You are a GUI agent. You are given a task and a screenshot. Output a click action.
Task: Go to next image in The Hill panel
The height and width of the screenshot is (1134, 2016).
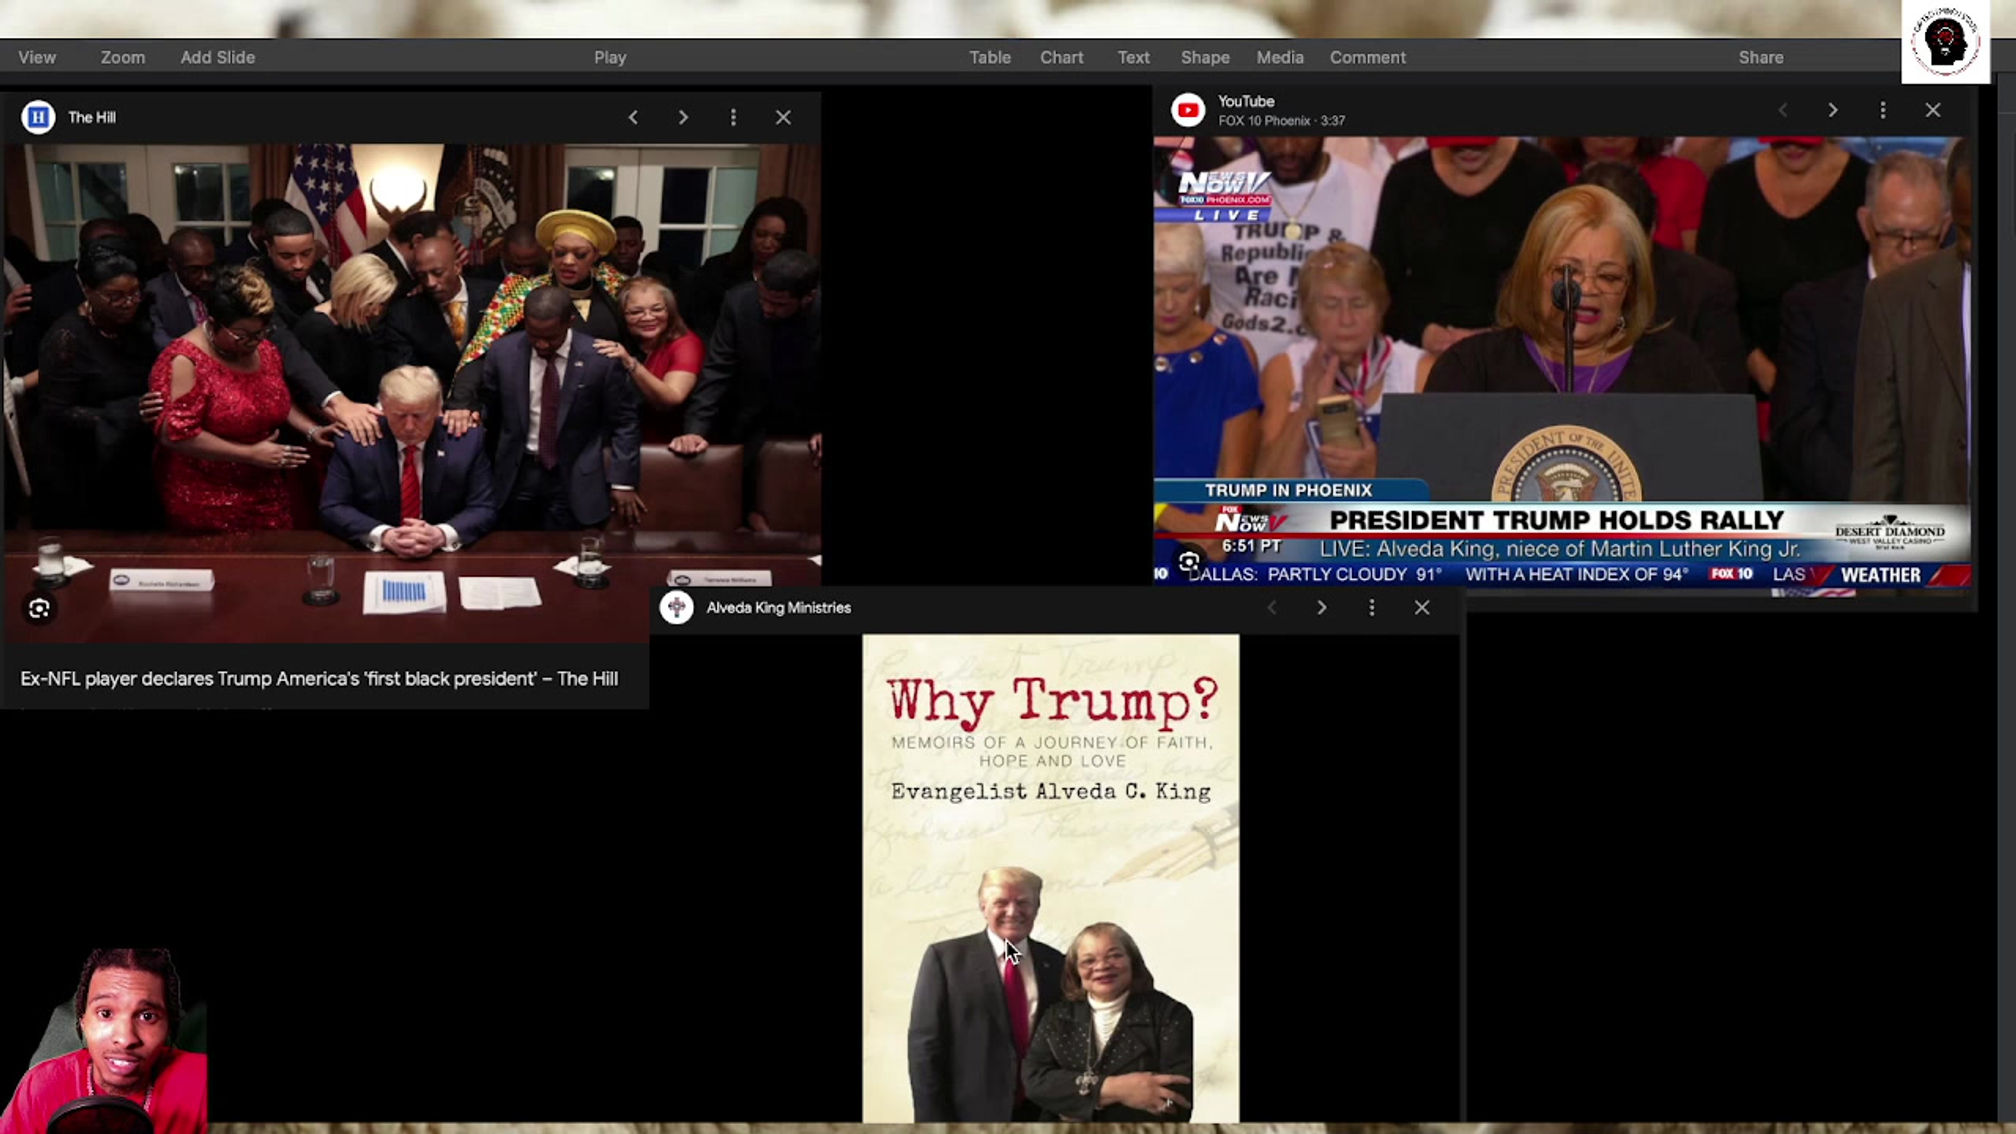pyautogui.click(x=683, y=117)
